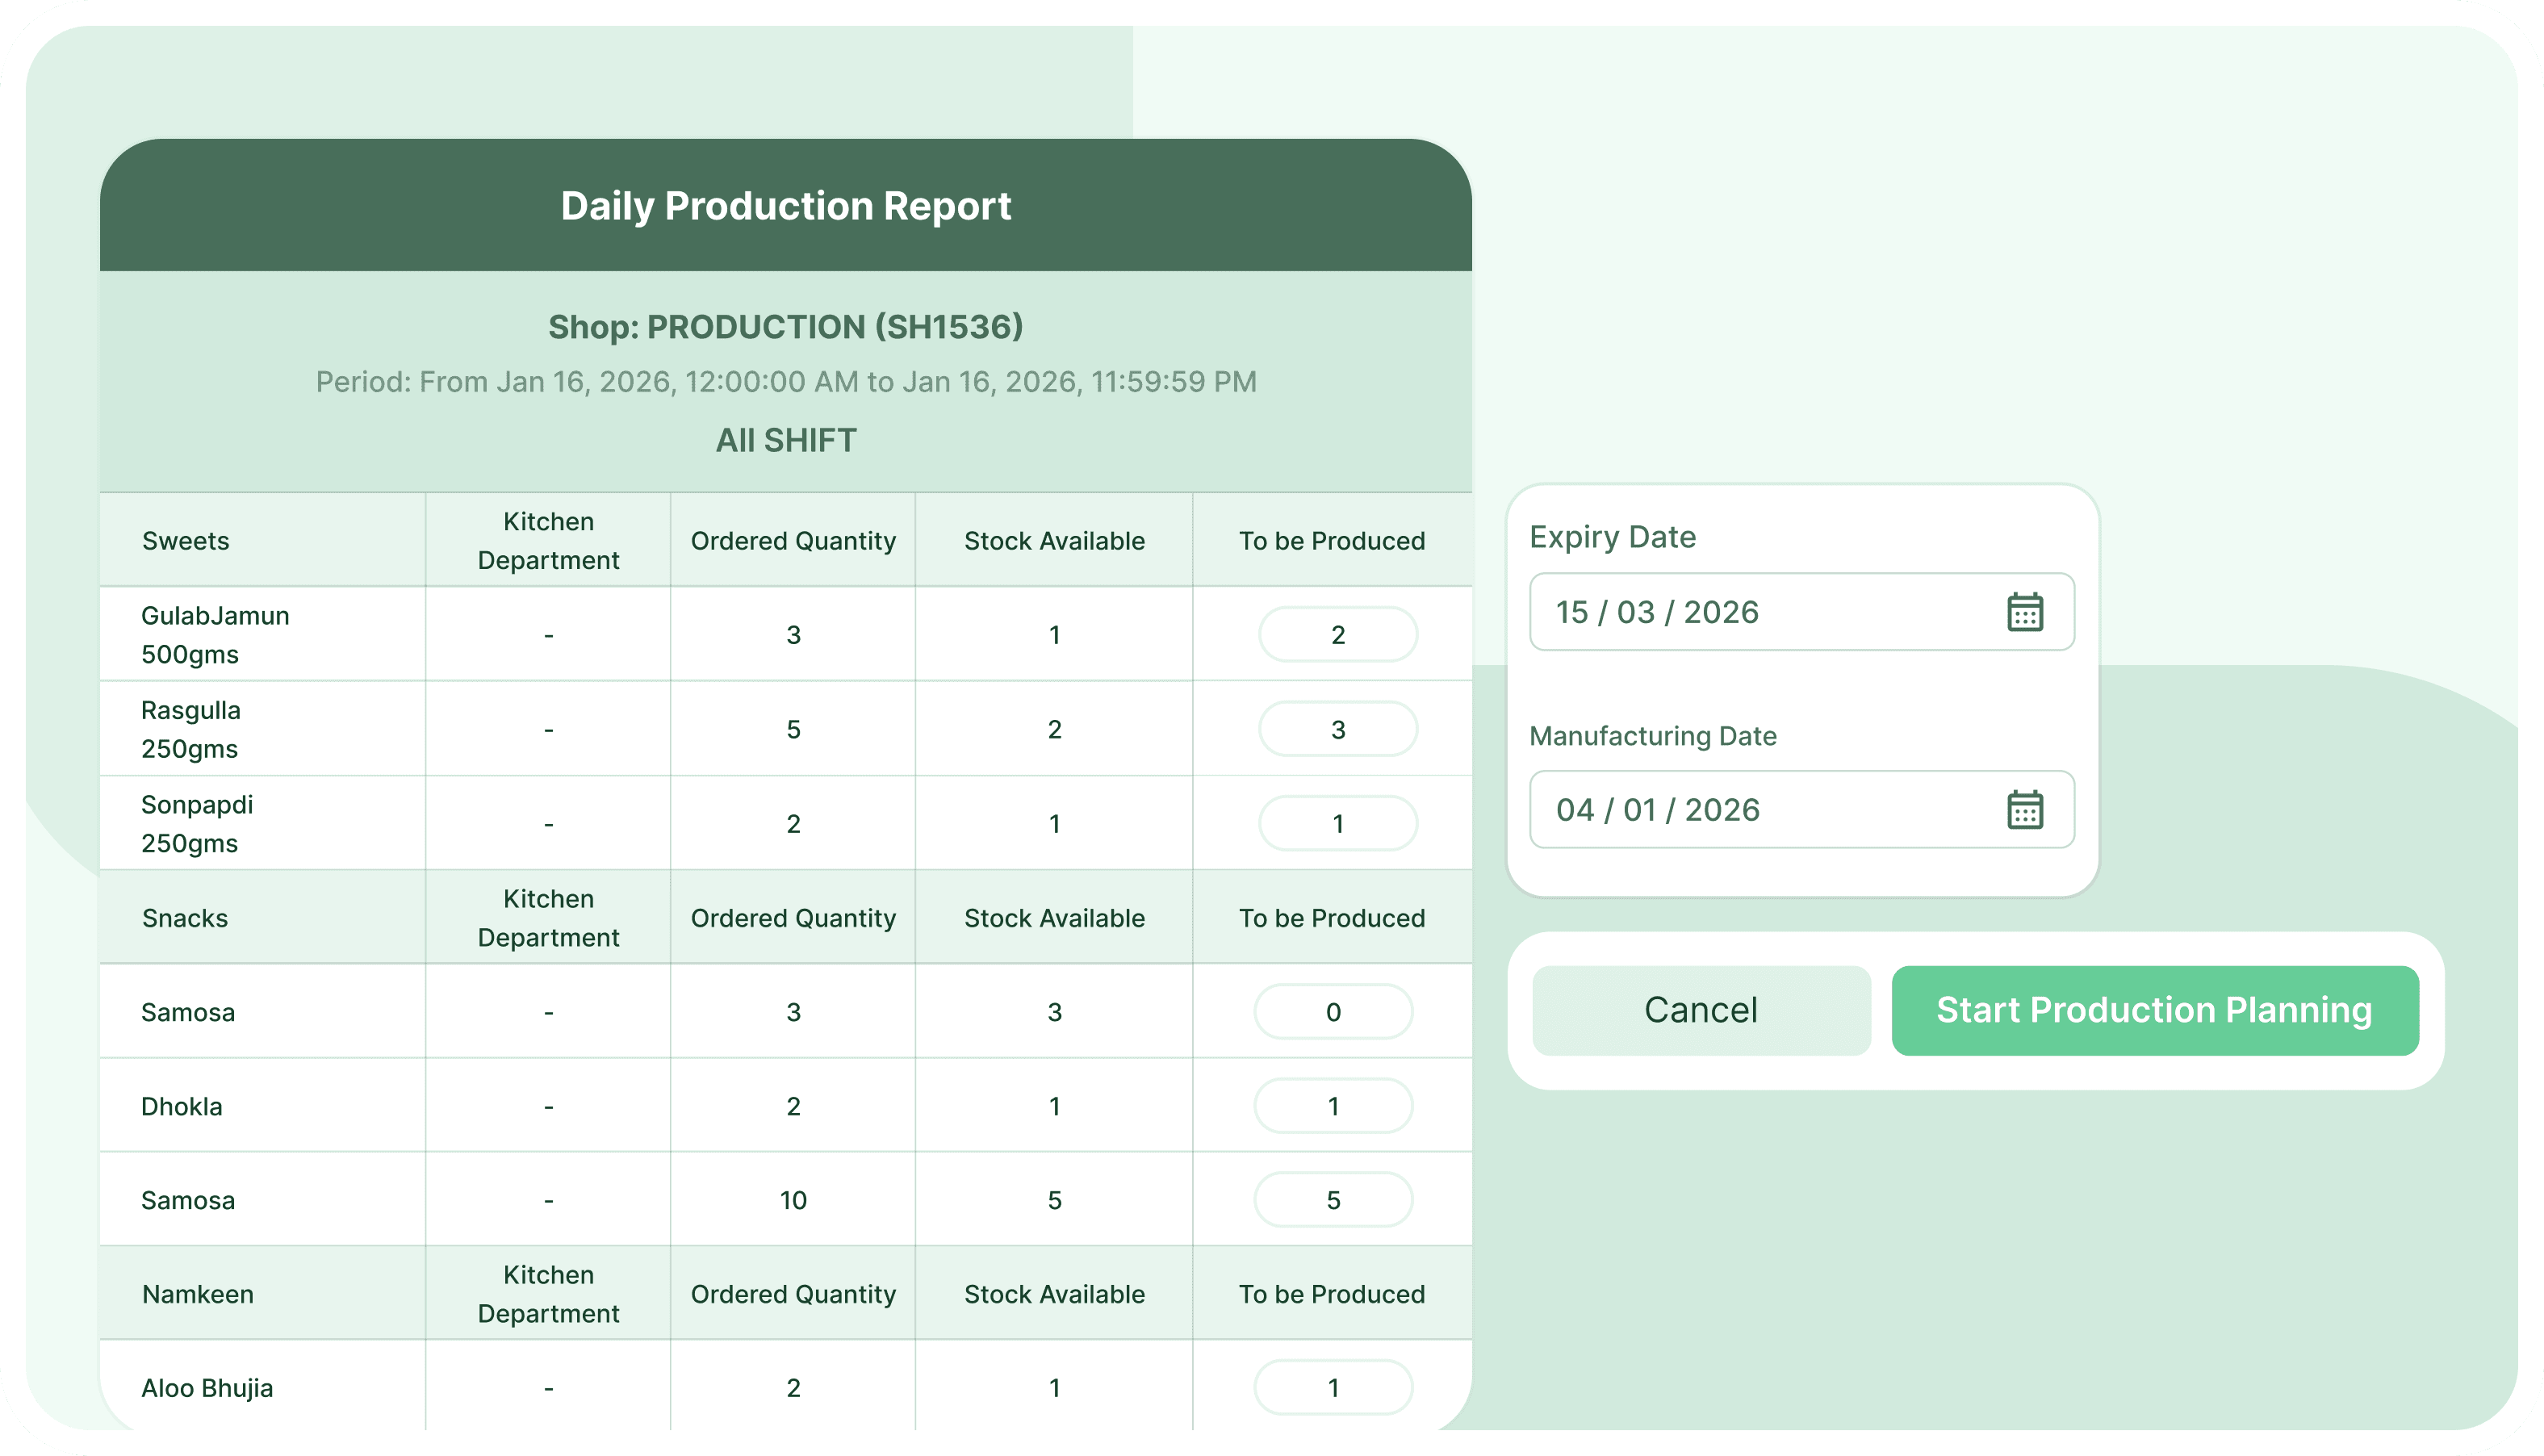Edit Aloo Bhujia's To be Produced quantity
This screenshot has width=2544, height=1456.
(1333, 1387)
